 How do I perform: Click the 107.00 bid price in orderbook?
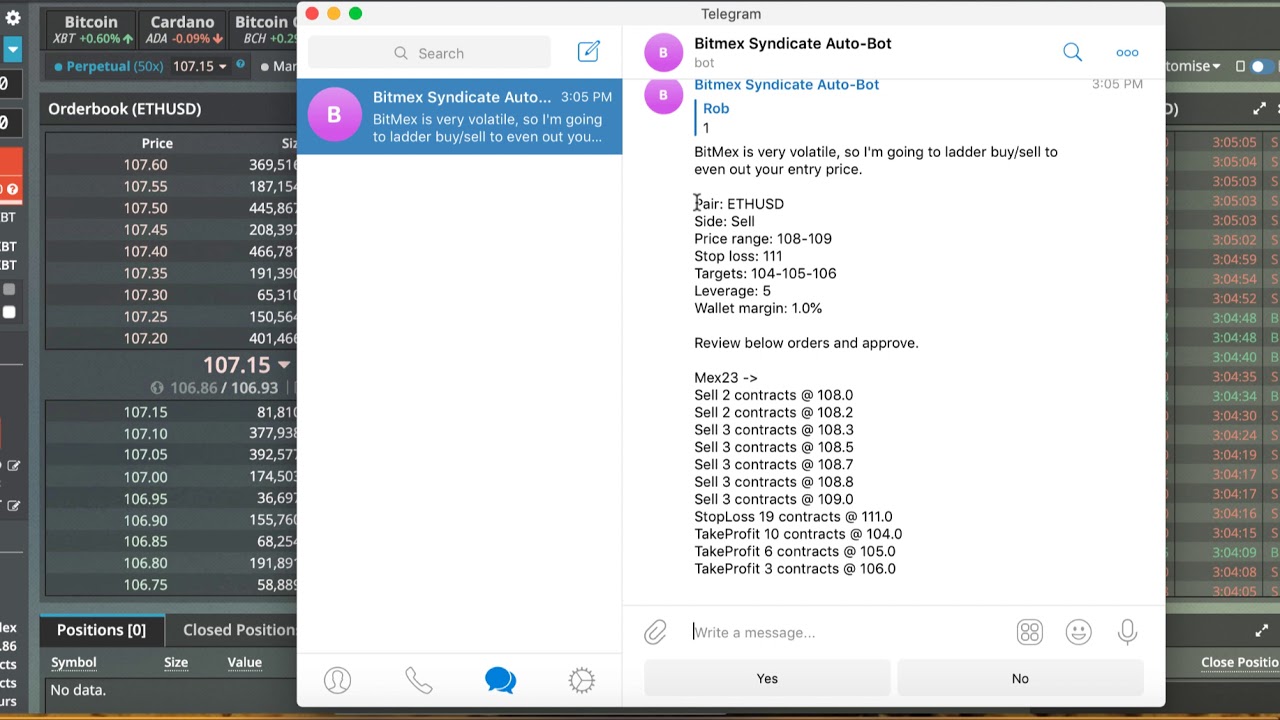click(x=146, y=477)
